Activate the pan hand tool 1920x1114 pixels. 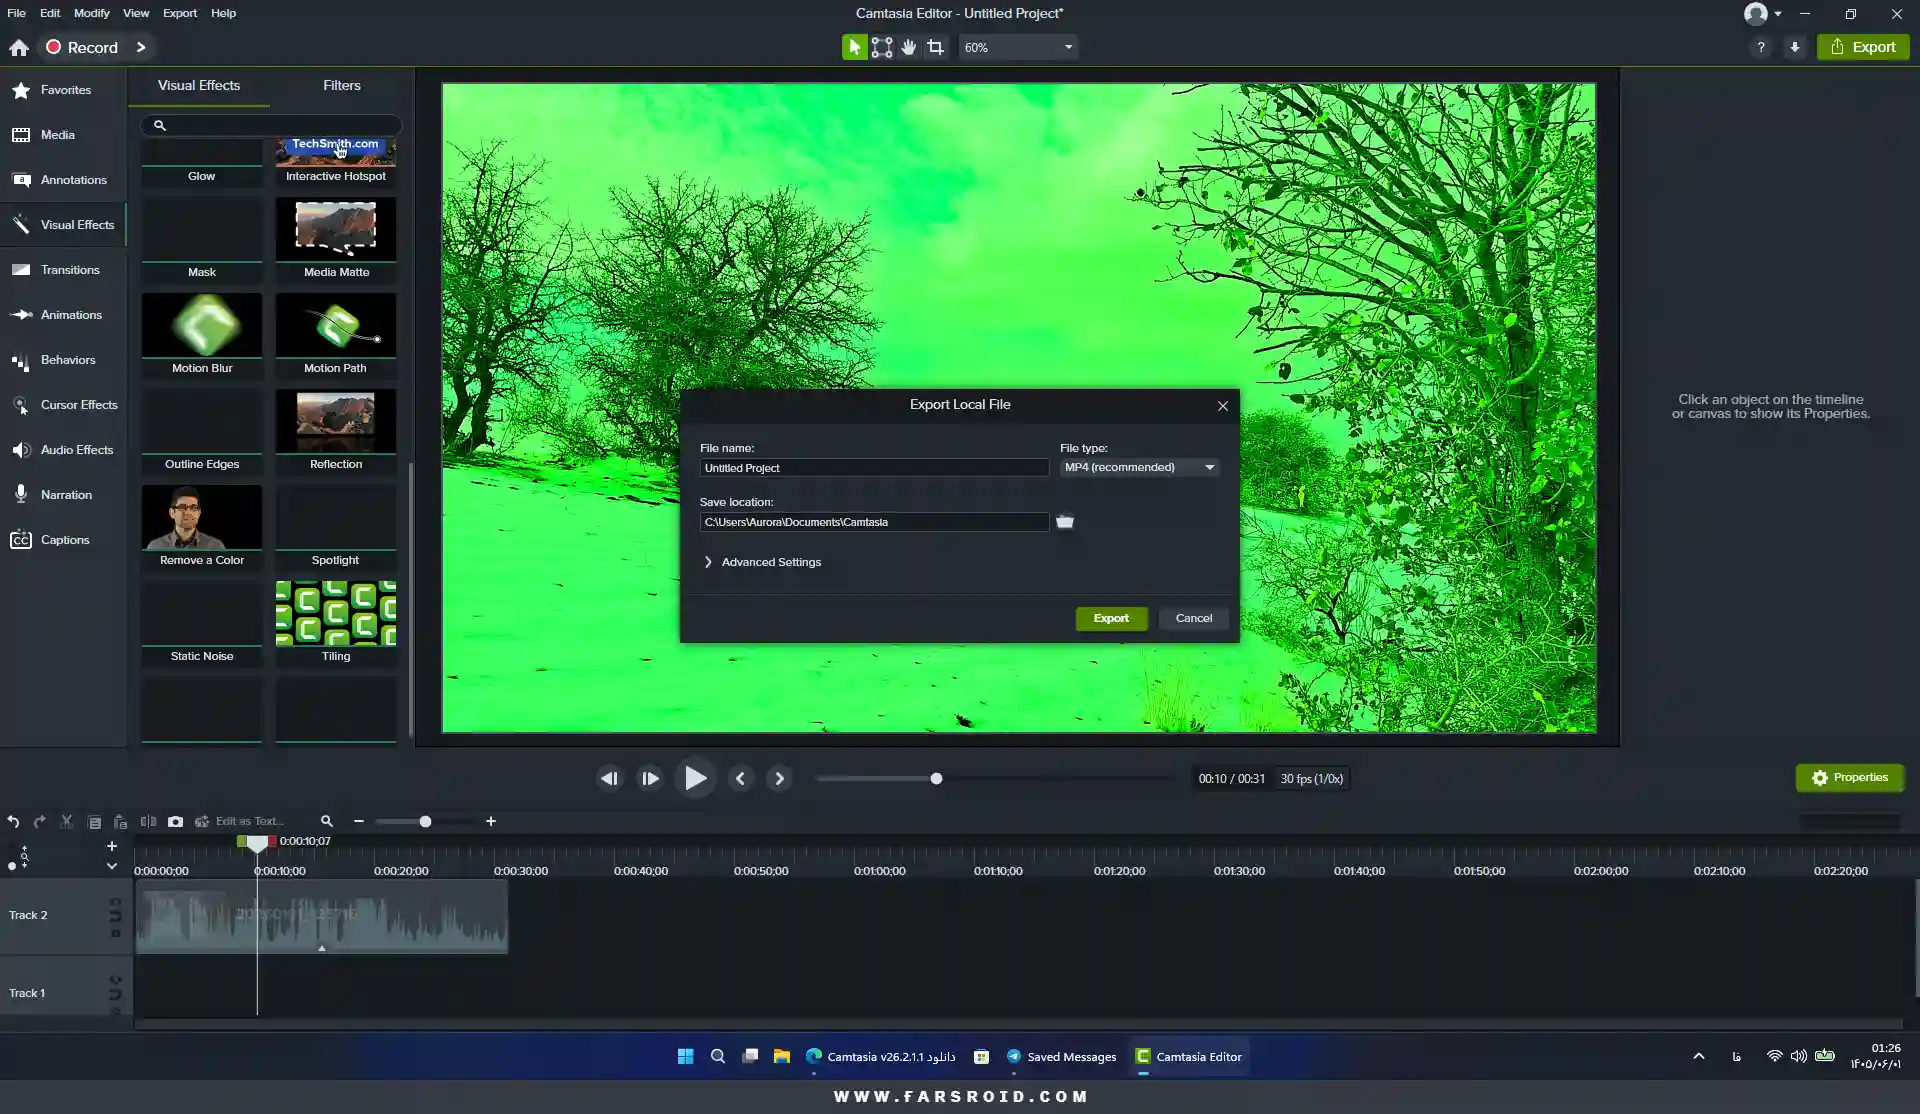pyautogui.click(x=908, y=47)
